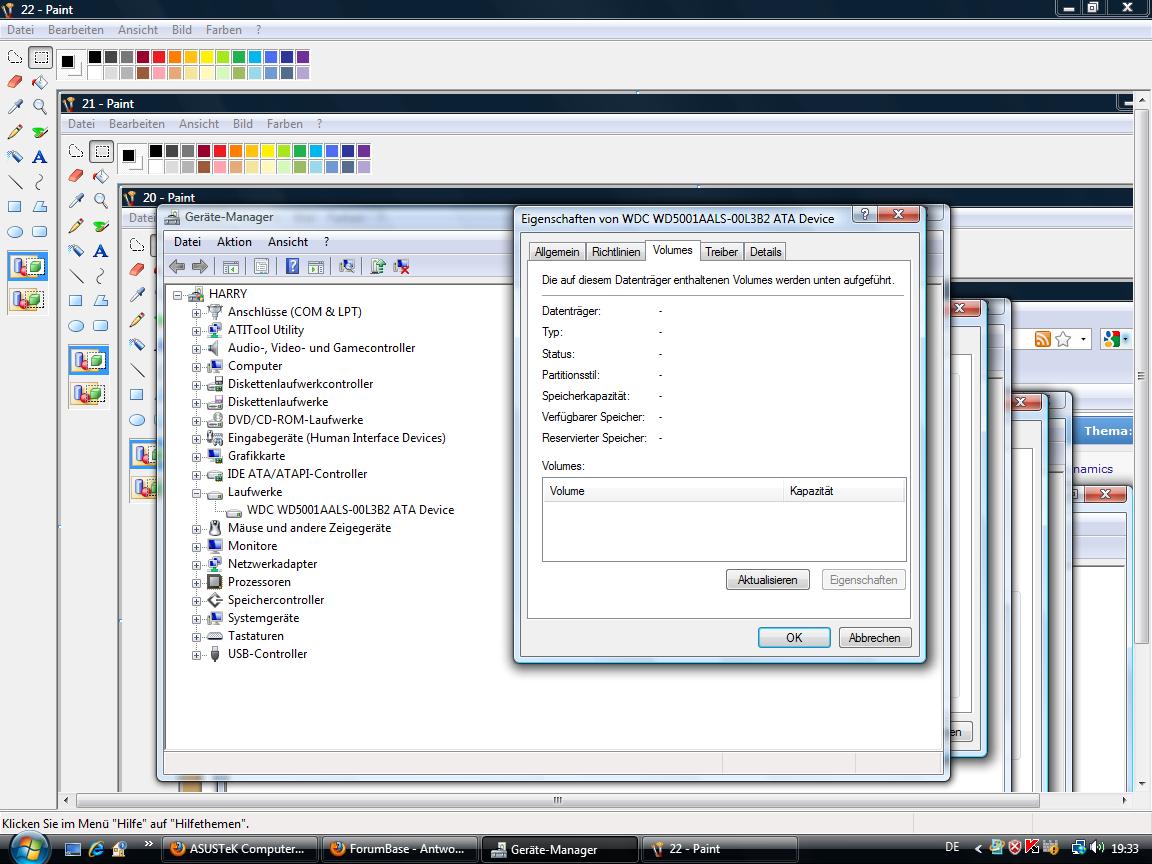Launch Internet Explorer from quick launch
The width and height of the screenshot is (1152, 864).
(x=96, y=849)
